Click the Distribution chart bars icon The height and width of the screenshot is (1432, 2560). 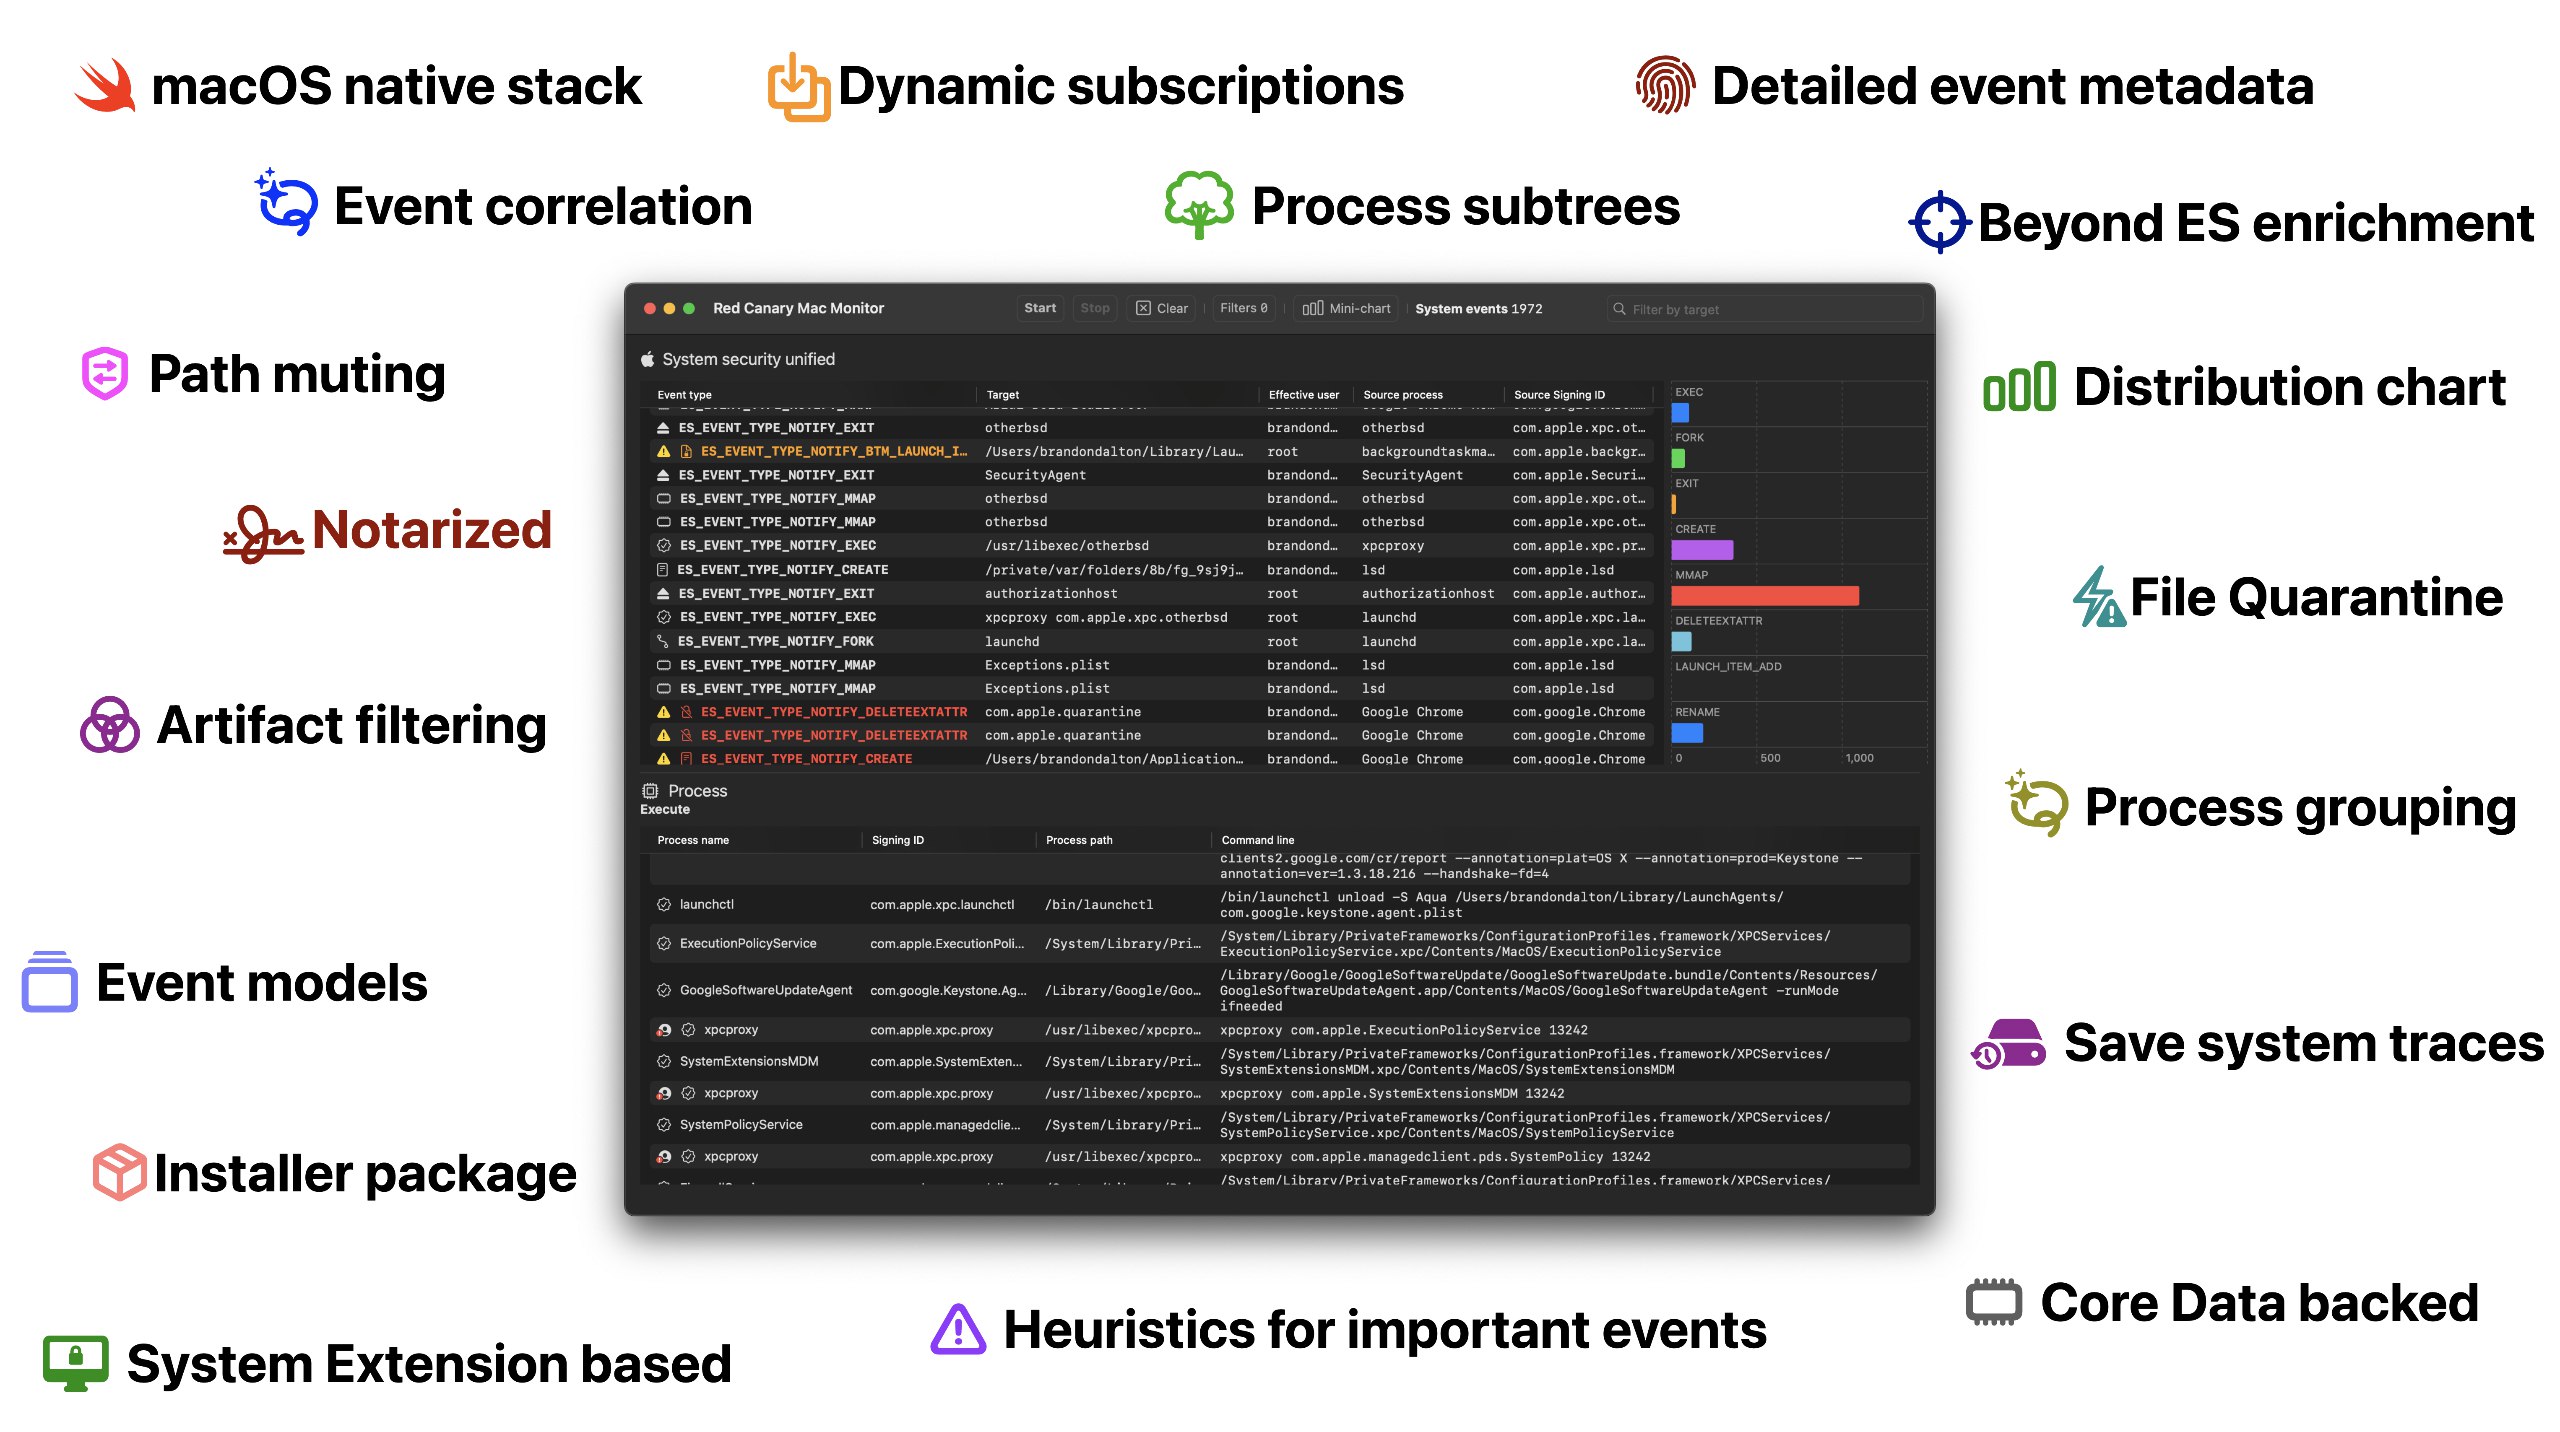click(2019, 387)
